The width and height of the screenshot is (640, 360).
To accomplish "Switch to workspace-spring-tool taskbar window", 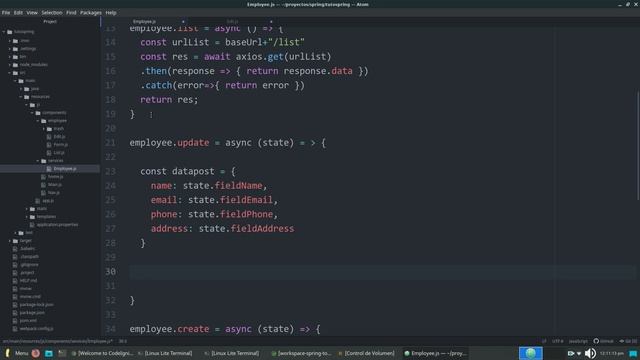I will [x=302, y=353].
